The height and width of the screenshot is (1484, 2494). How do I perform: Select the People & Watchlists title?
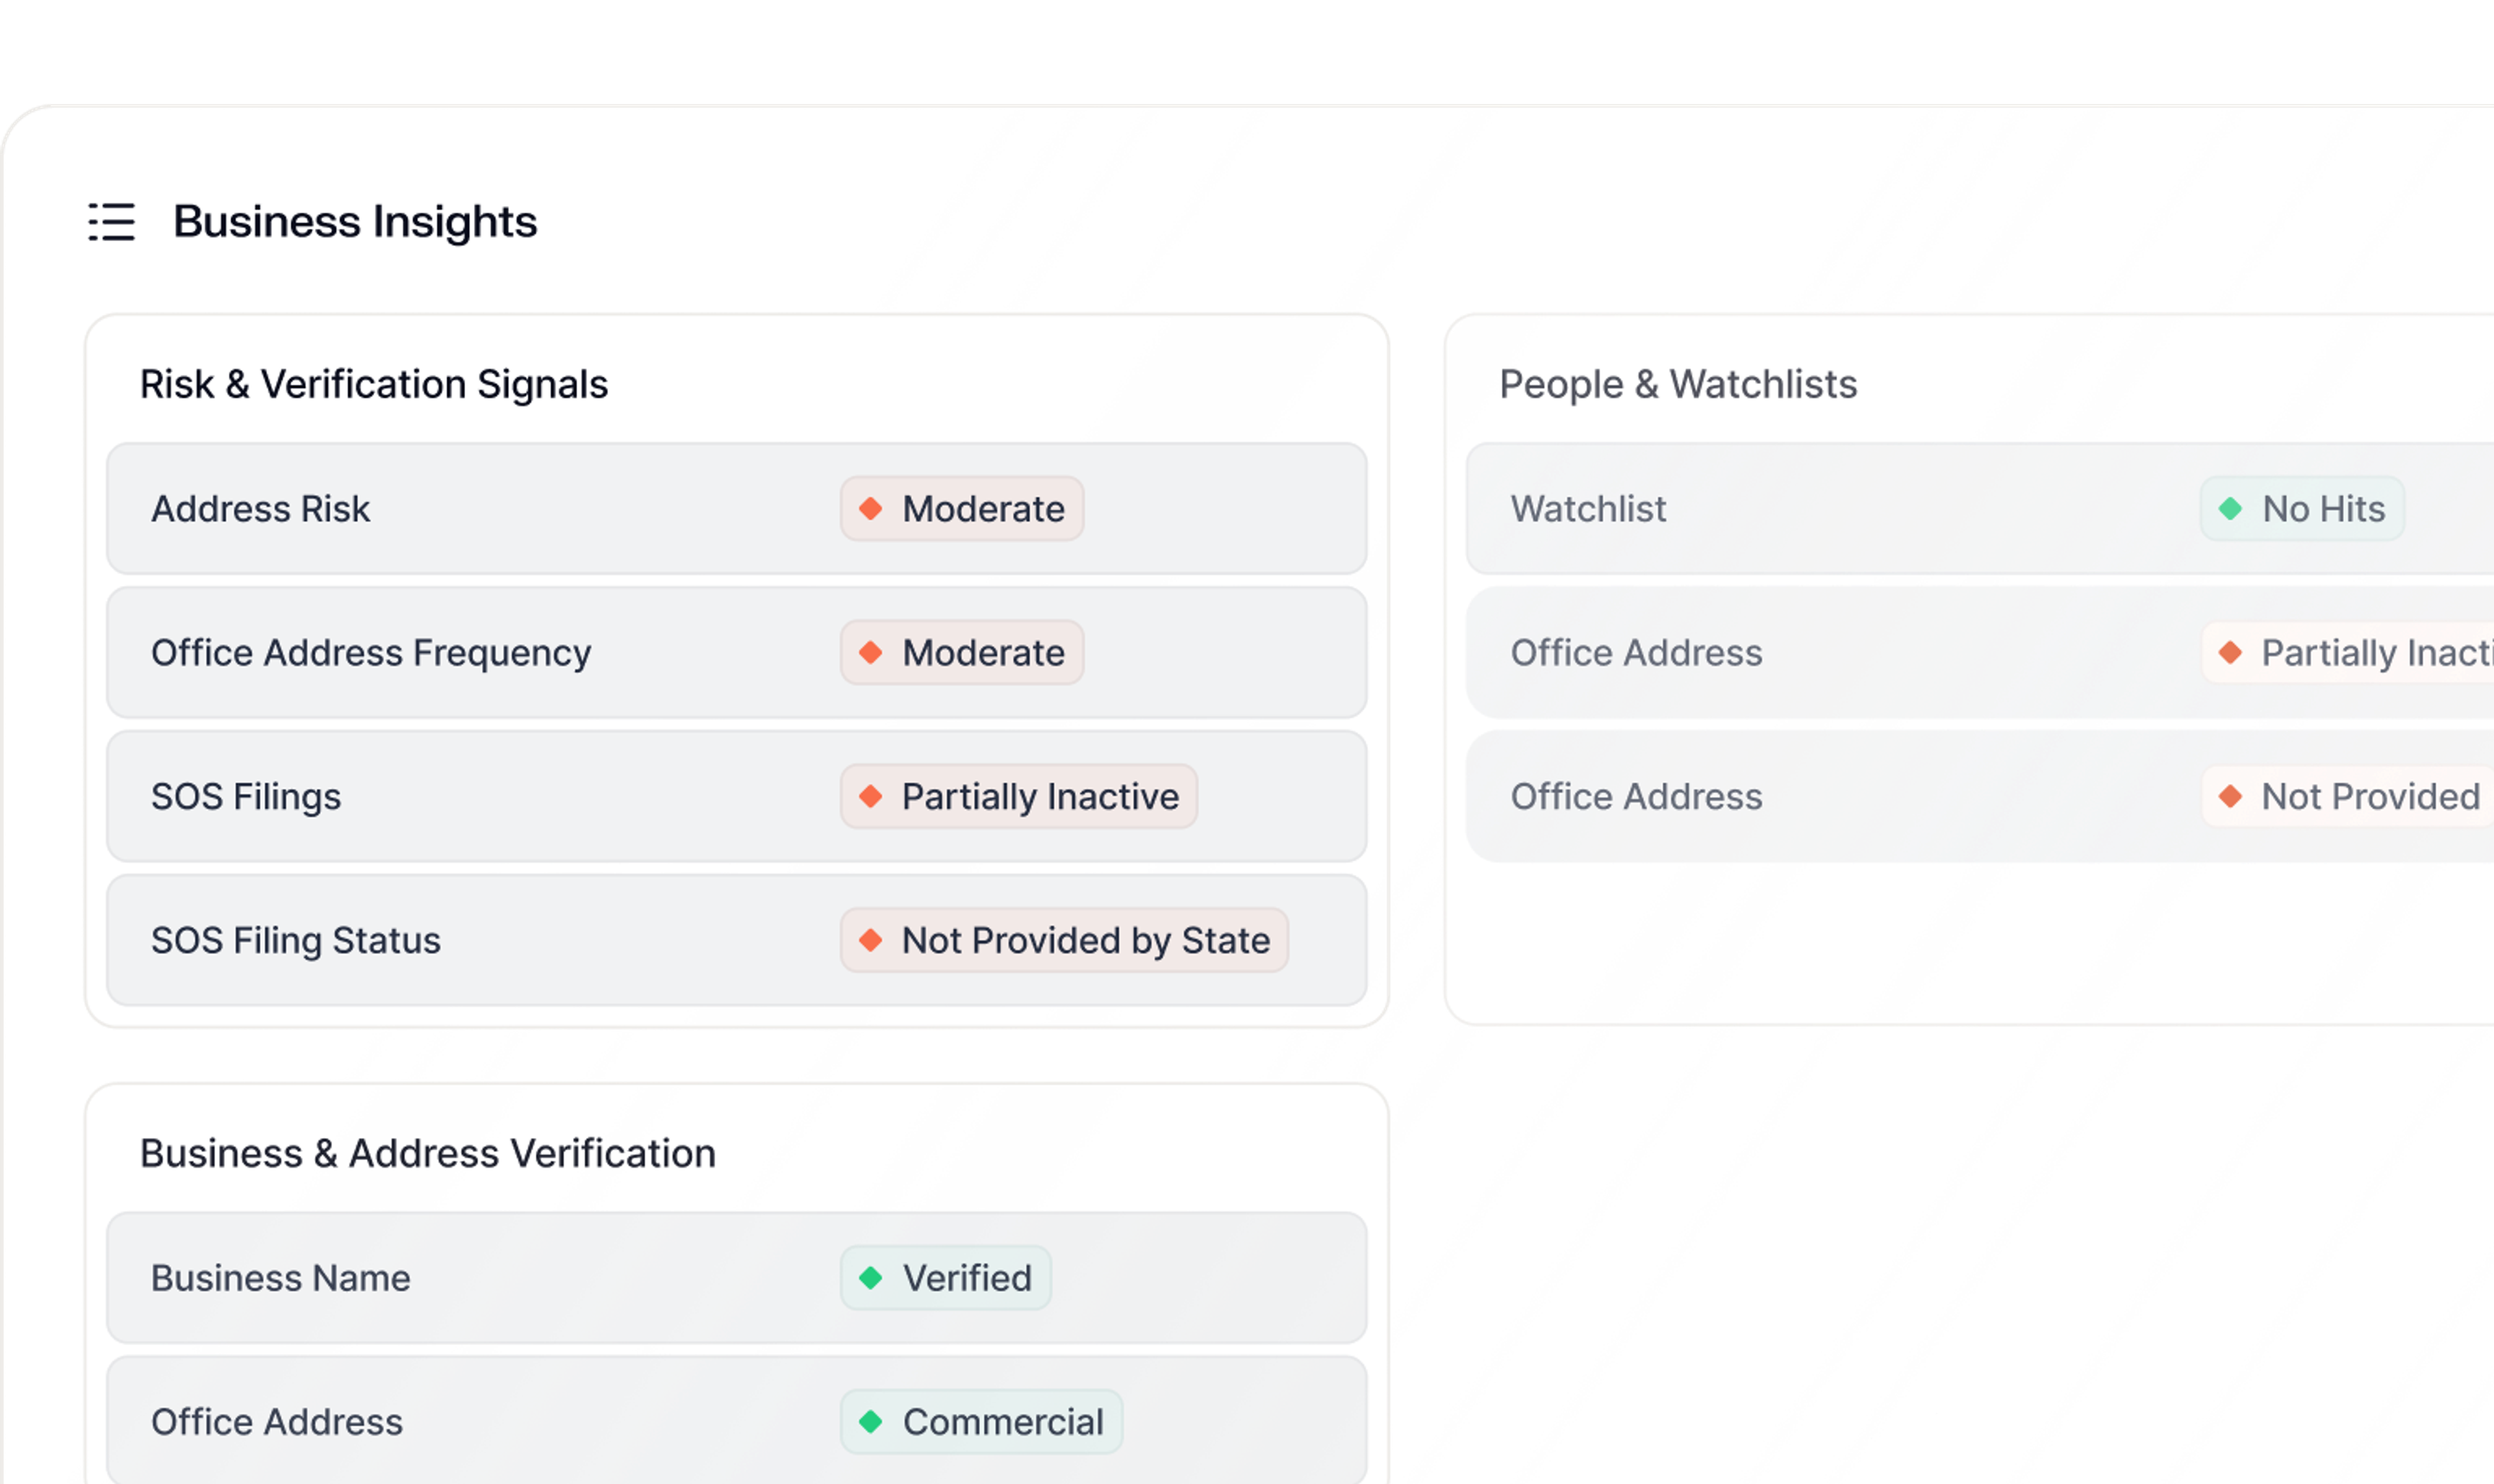click(x=1678, y=384)
